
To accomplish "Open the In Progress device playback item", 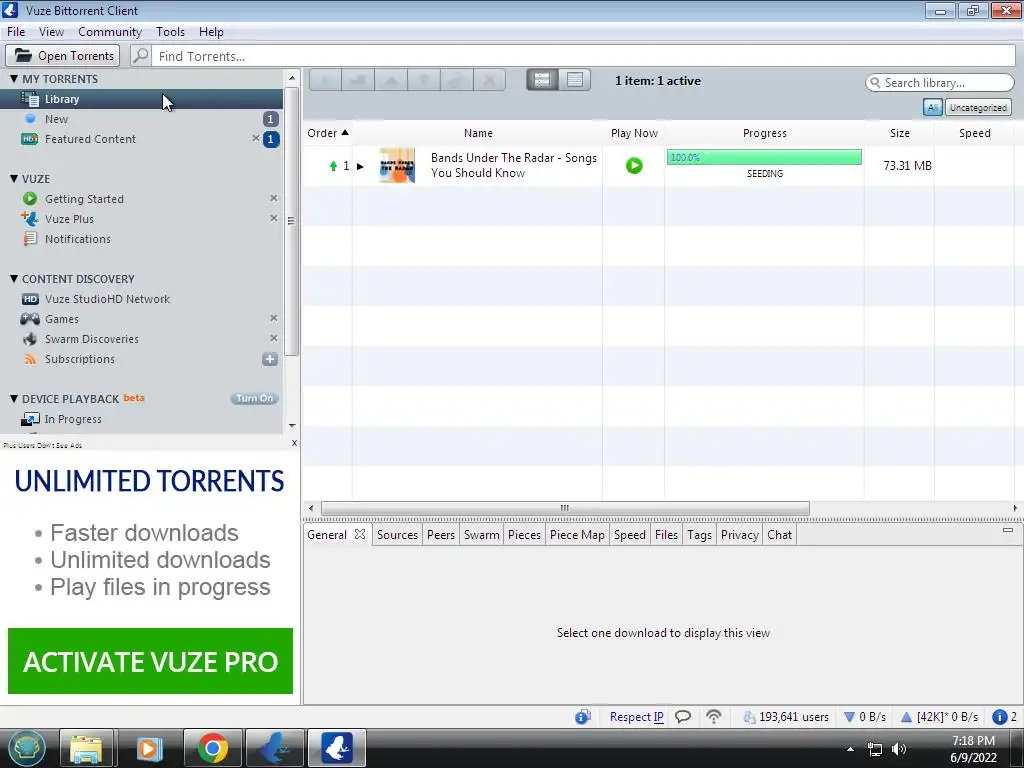I will (x=72, y=419).
